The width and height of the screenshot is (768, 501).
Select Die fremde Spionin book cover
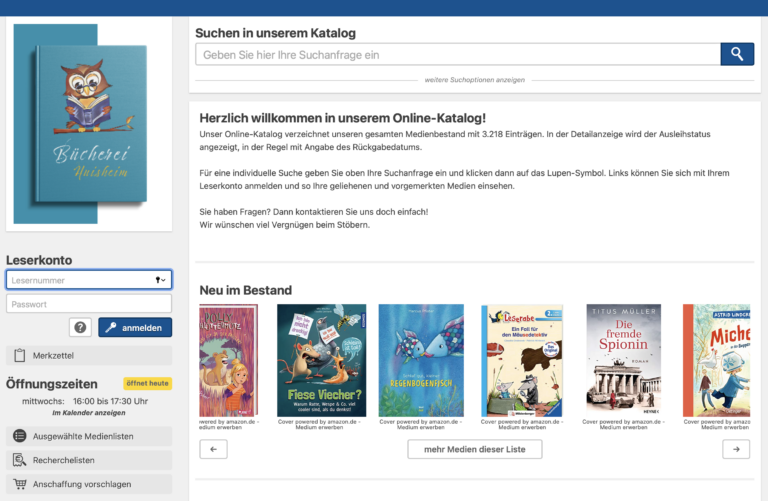point(623,359)
